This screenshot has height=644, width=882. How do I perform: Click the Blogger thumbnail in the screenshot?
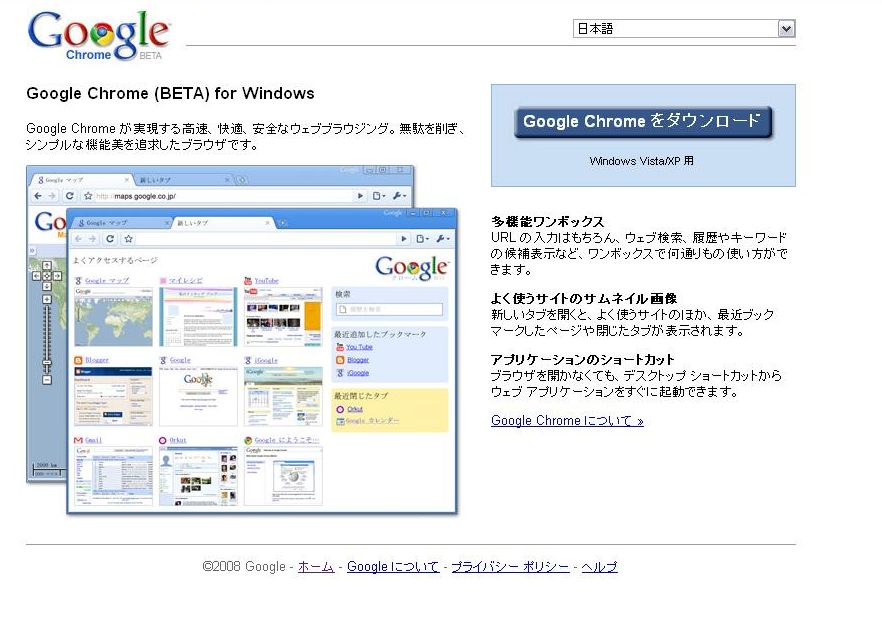pyautogui.click(x=113, y=397)
